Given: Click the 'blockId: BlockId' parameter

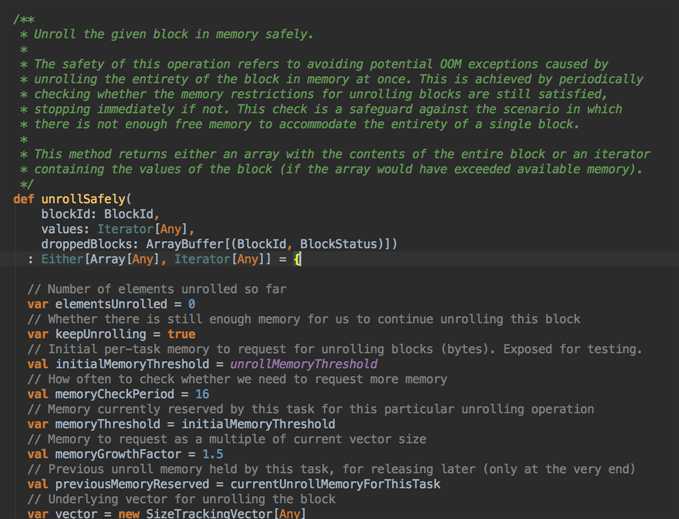Looking at the screenshot, I should (97, 214).
